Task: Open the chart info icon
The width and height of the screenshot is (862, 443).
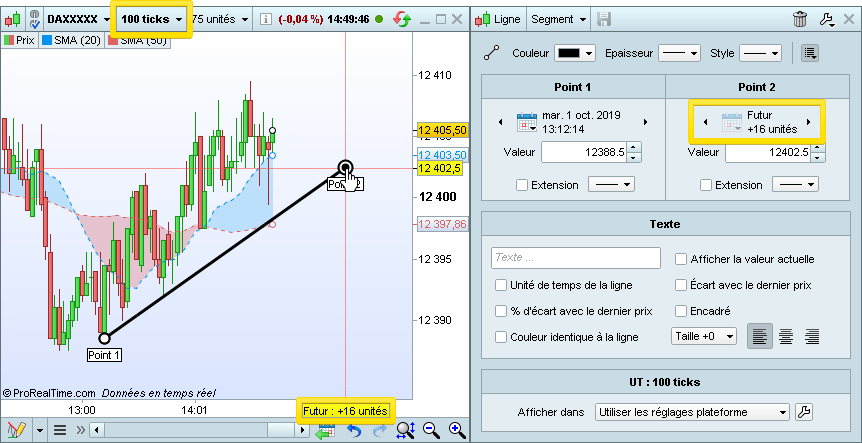Action: (266, 19)
